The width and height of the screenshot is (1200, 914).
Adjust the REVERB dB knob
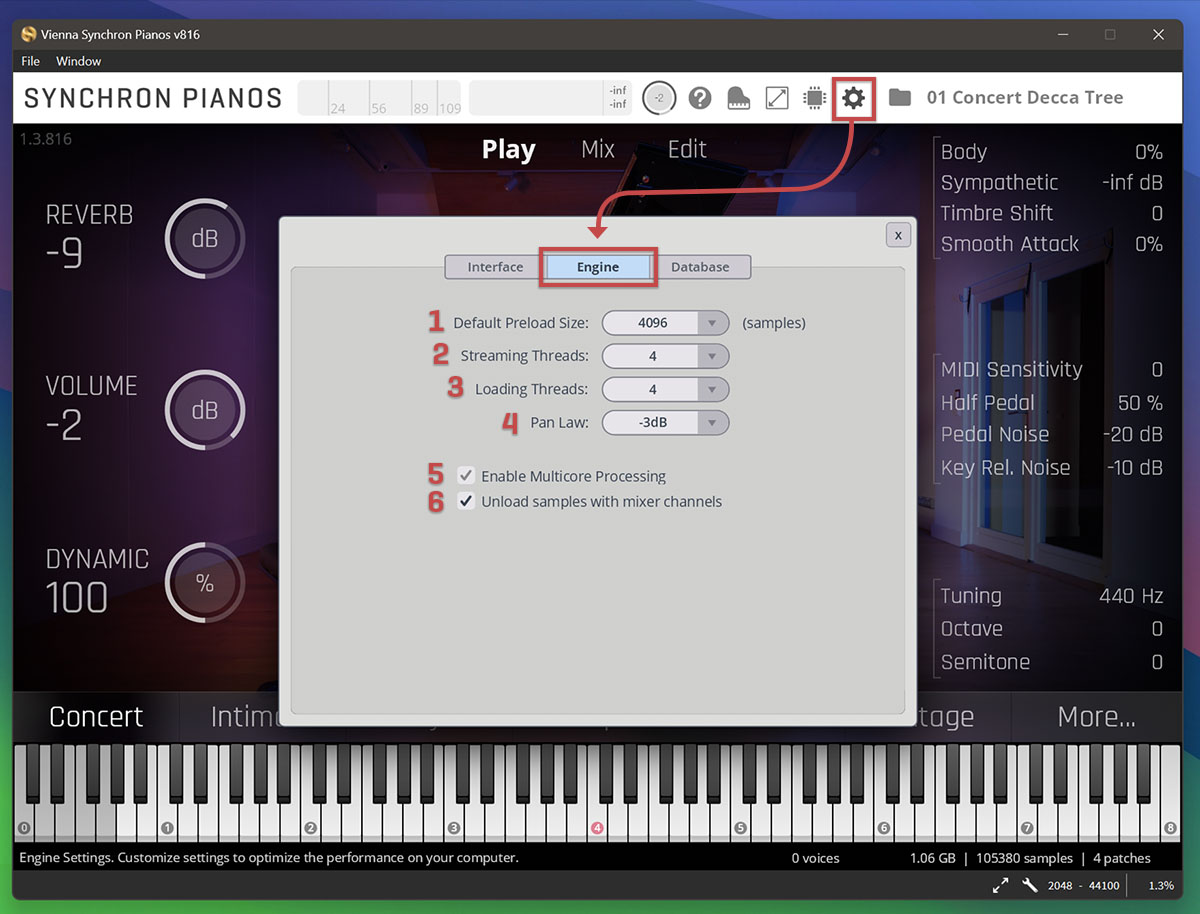pyautogui.click(x=204, y=239)
